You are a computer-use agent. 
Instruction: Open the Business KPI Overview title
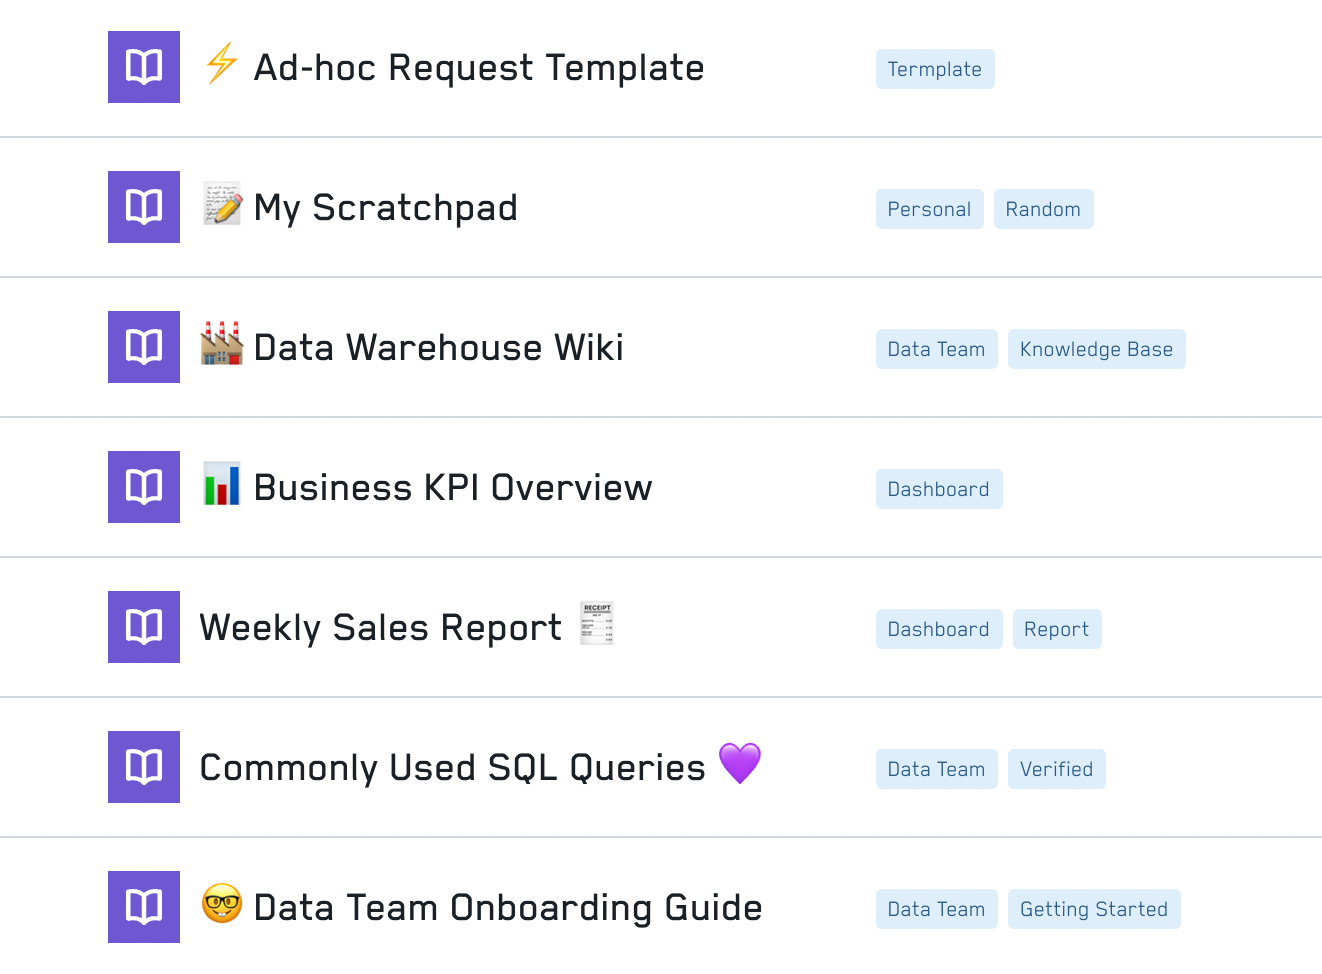(x=452, y=488)
